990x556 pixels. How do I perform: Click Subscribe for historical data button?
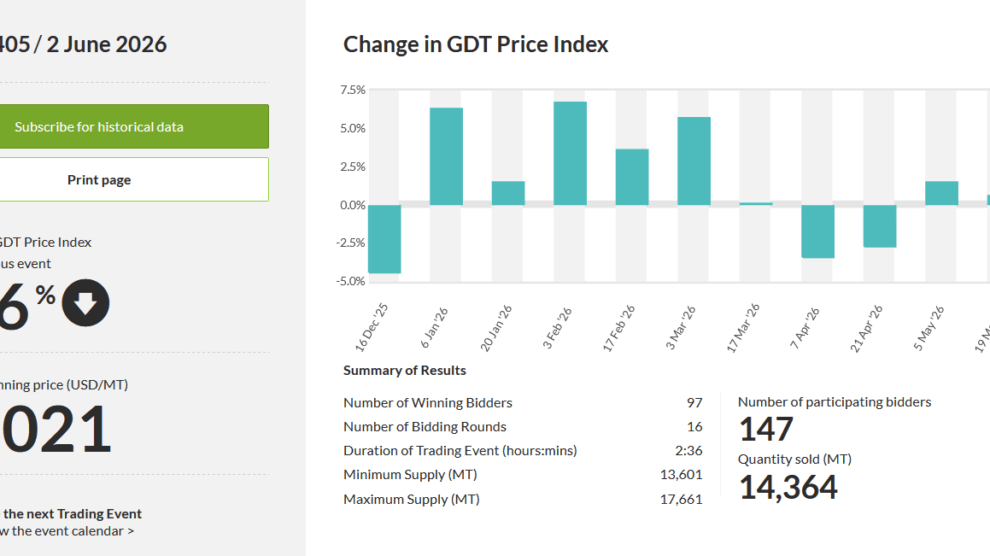[x=134, y=126]
